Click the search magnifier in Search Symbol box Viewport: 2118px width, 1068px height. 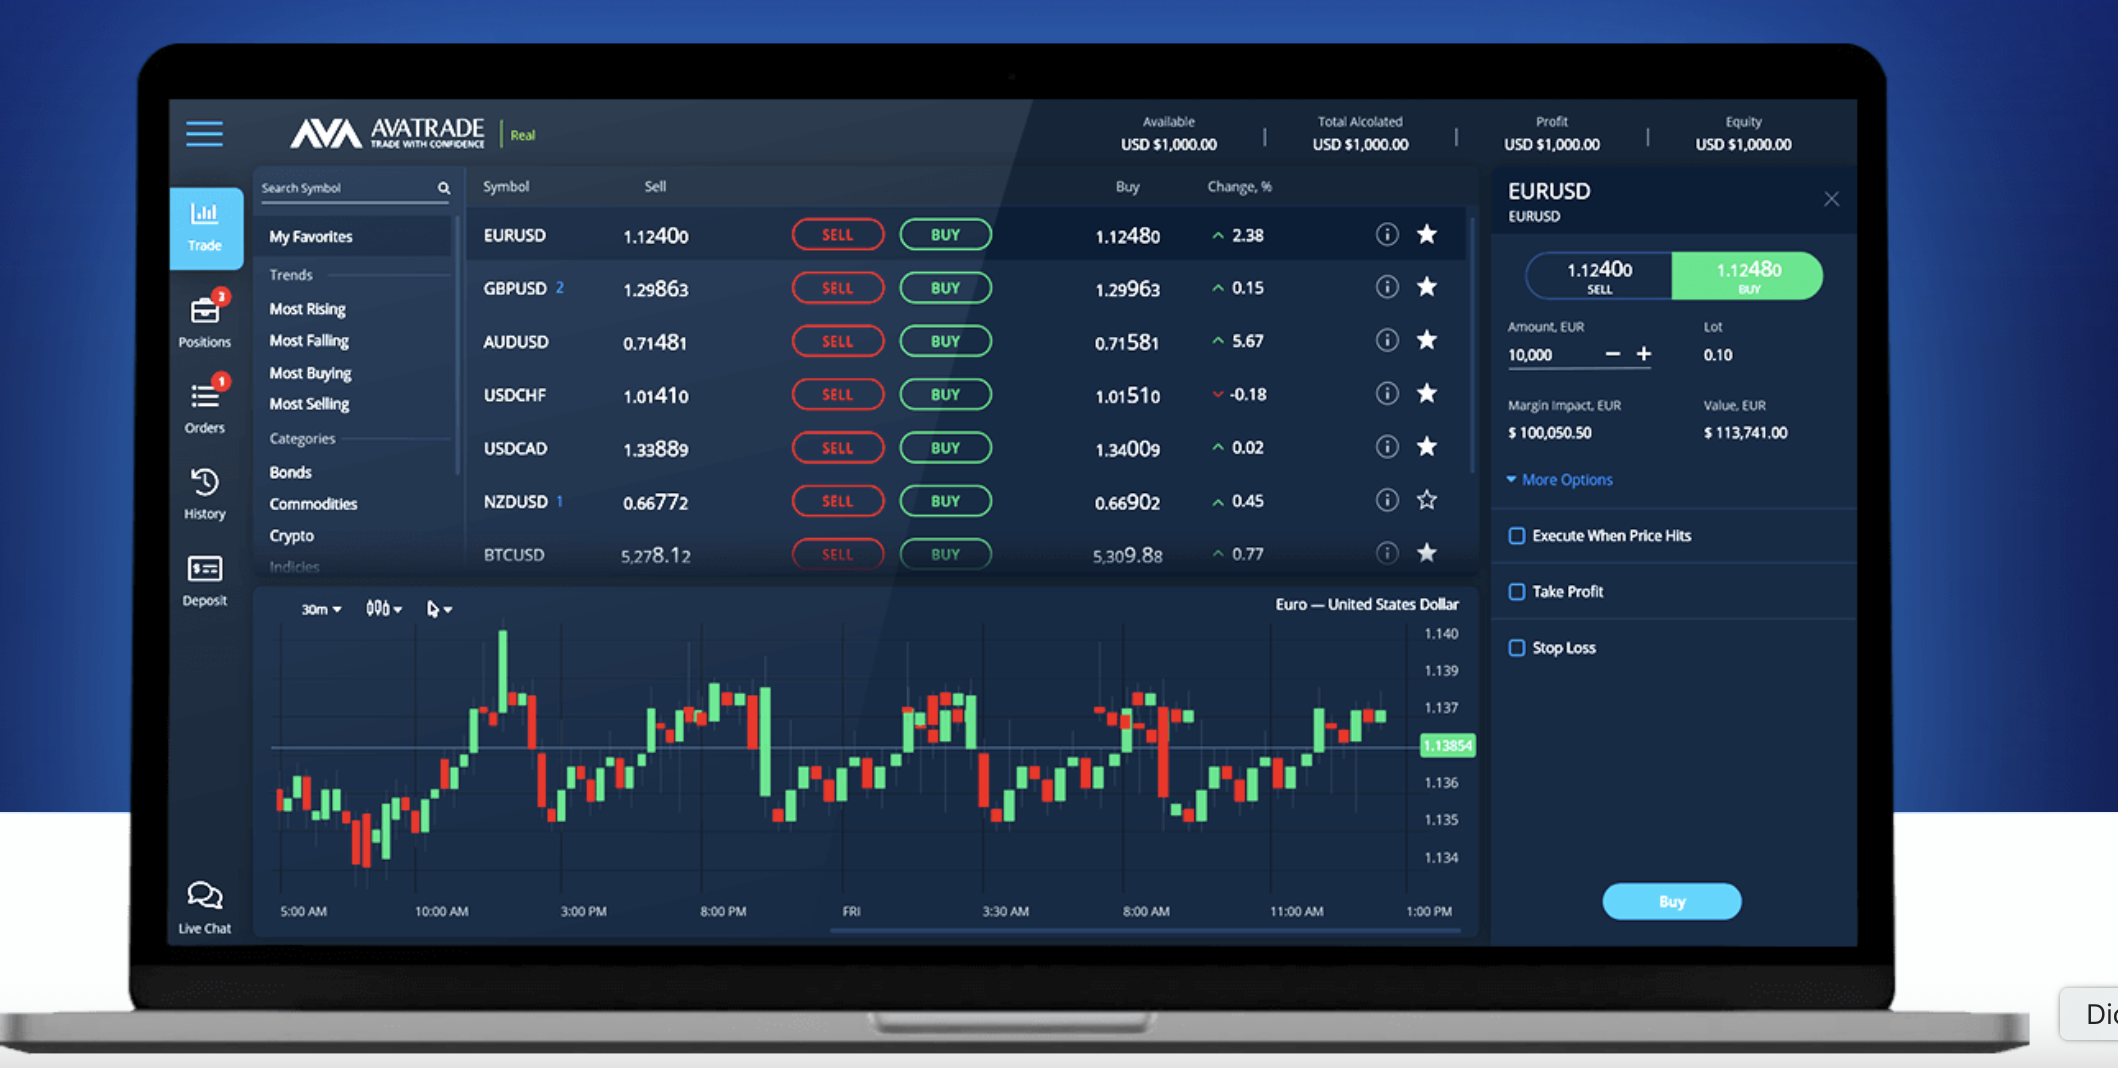pyautogui.click(x=443, y=187)
